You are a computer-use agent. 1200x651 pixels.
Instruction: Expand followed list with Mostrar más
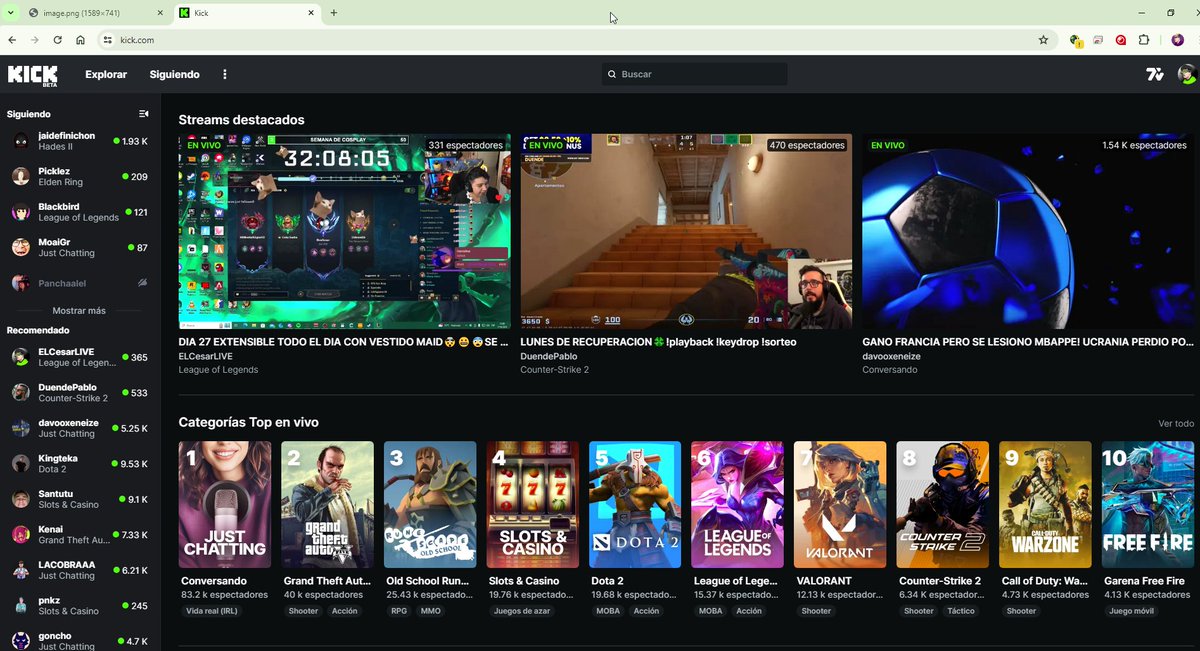pyautogui.click(x=79, y=311)
